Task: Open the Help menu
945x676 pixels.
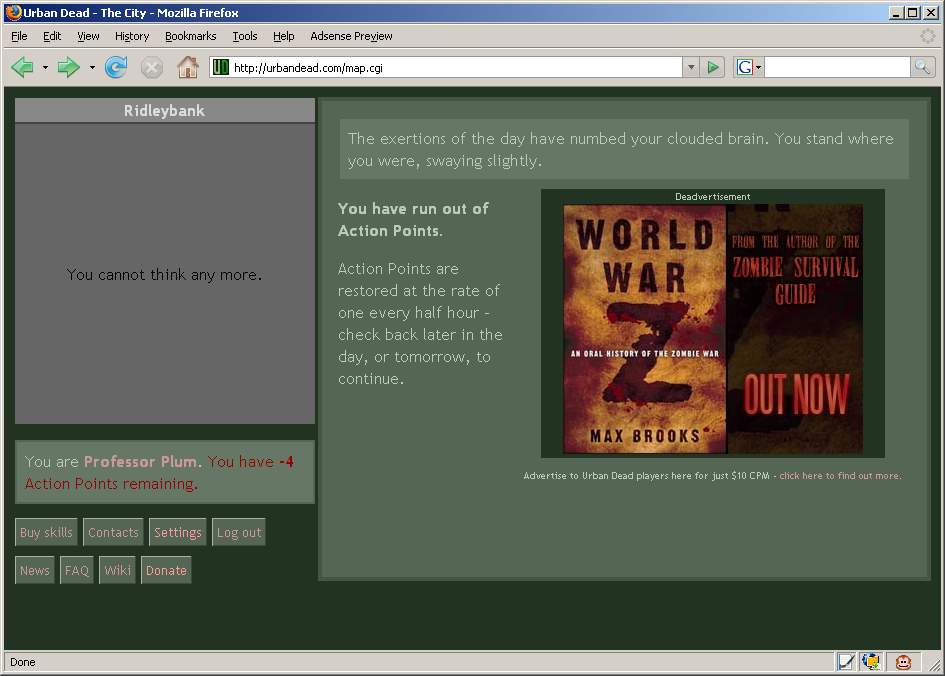Action: [283, 36]
